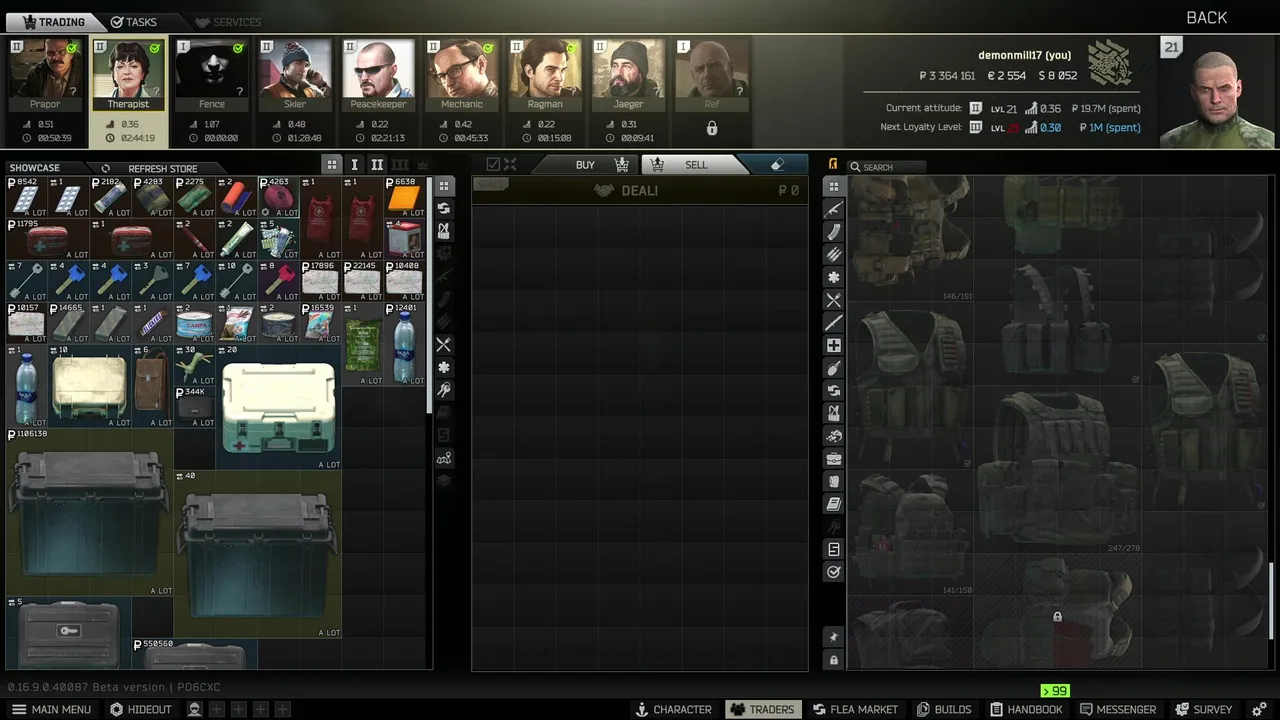Filter stash by containers briefcase icon

(834, 459)
